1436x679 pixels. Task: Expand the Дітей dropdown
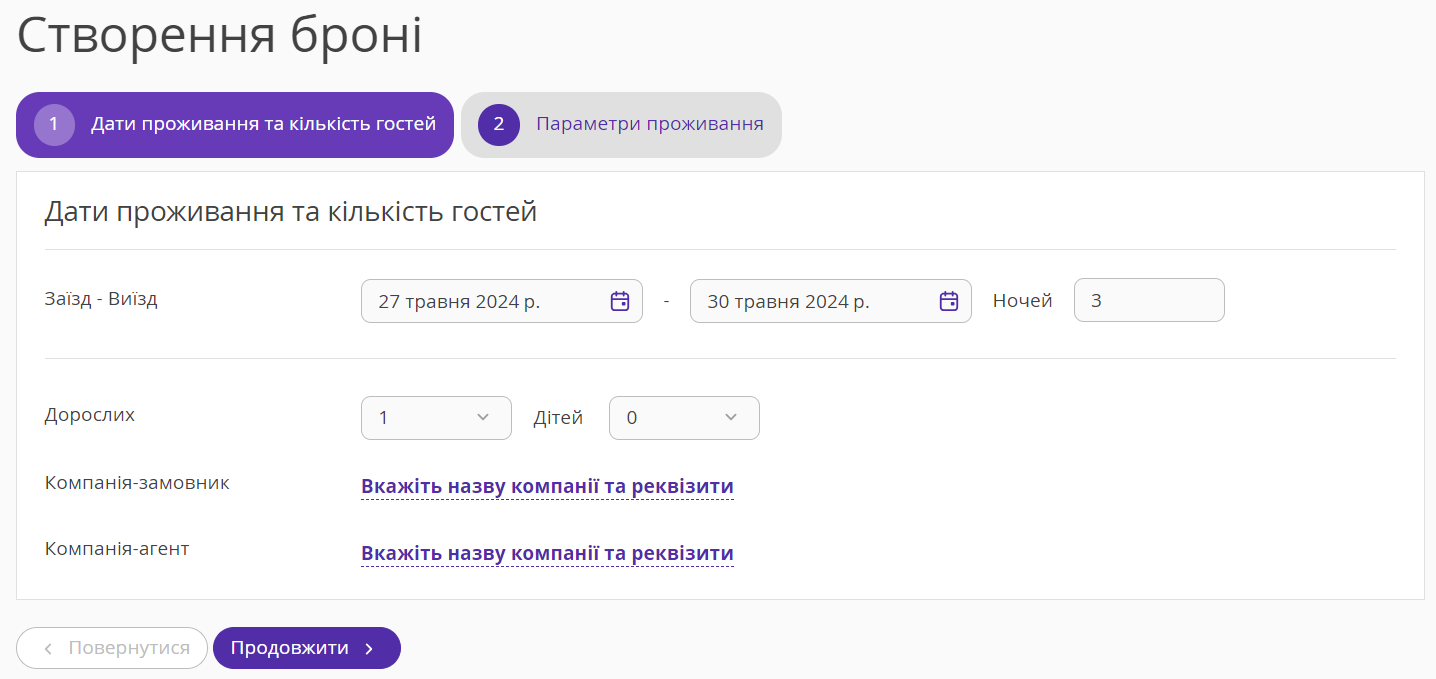684,418
